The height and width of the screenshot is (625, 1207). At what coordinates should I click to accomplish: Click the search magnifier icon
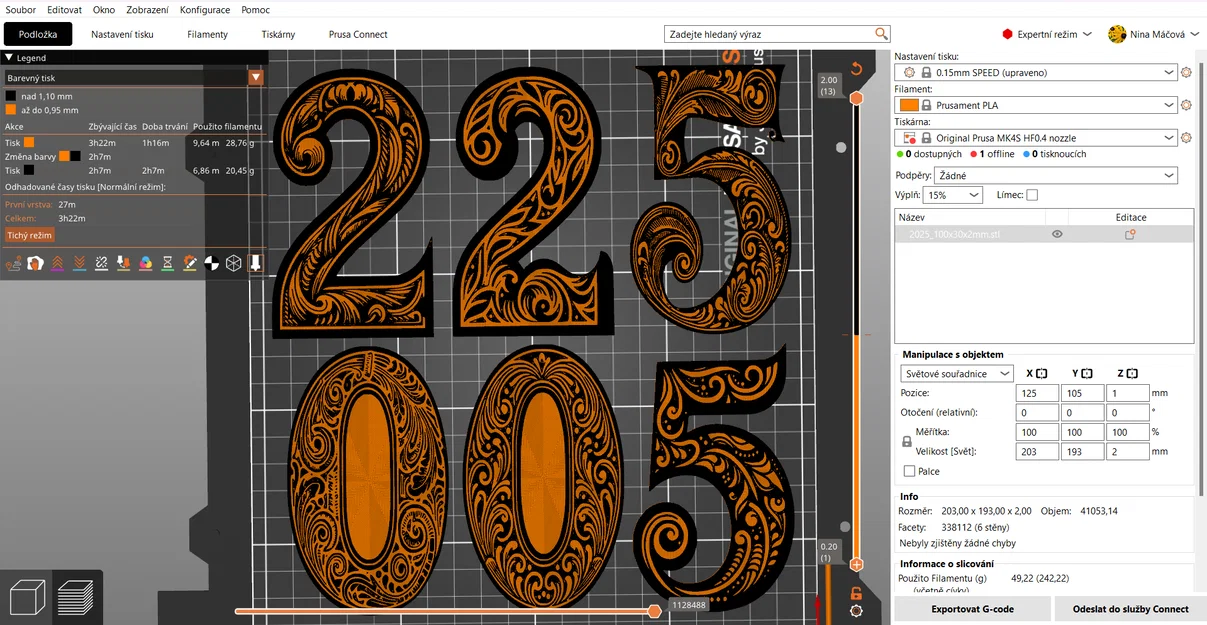coord(881,34)
